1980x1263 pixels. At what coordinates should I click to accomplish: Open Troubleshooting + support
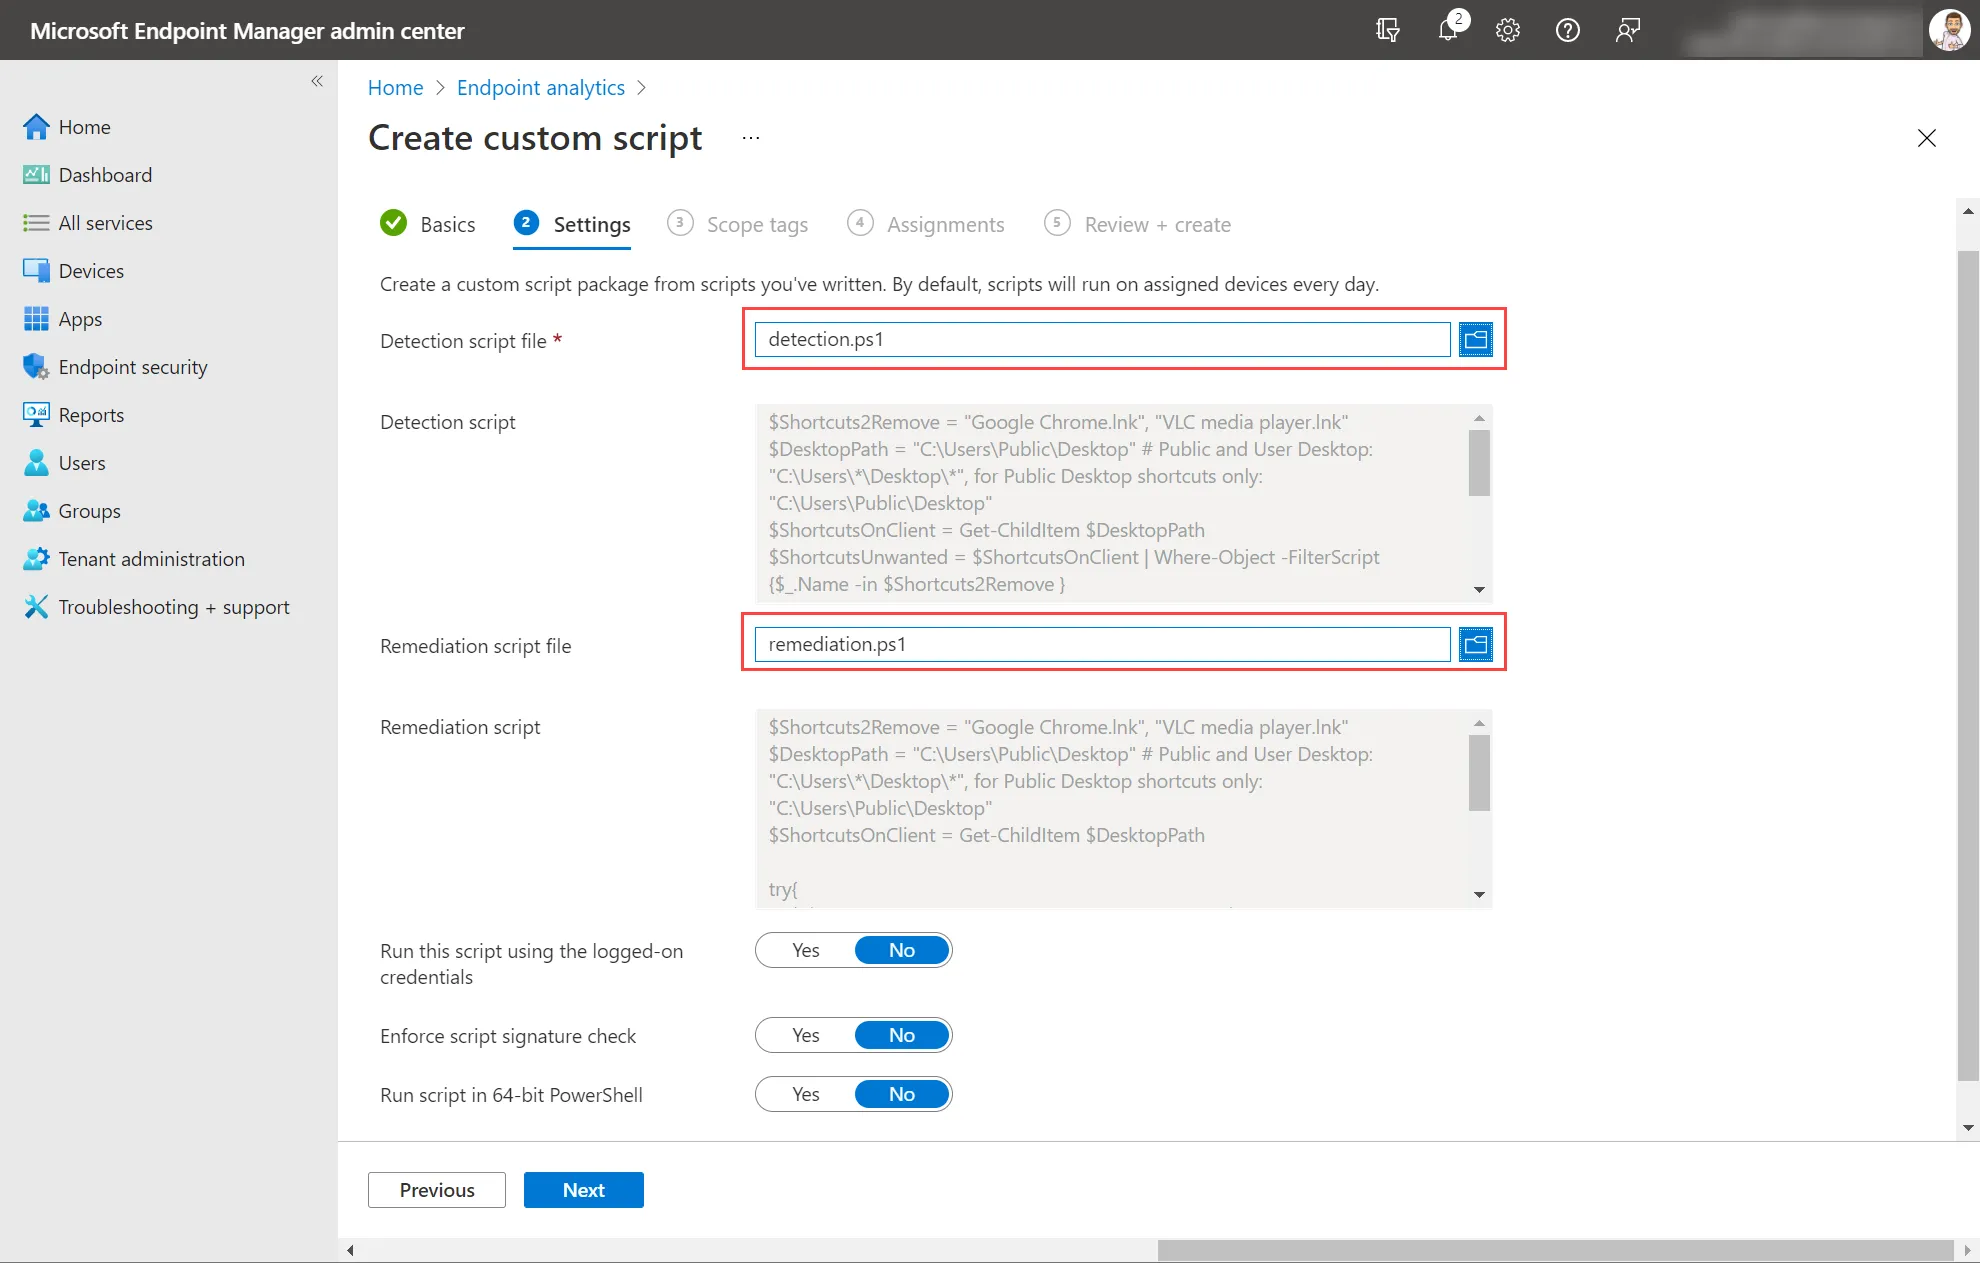174,607
